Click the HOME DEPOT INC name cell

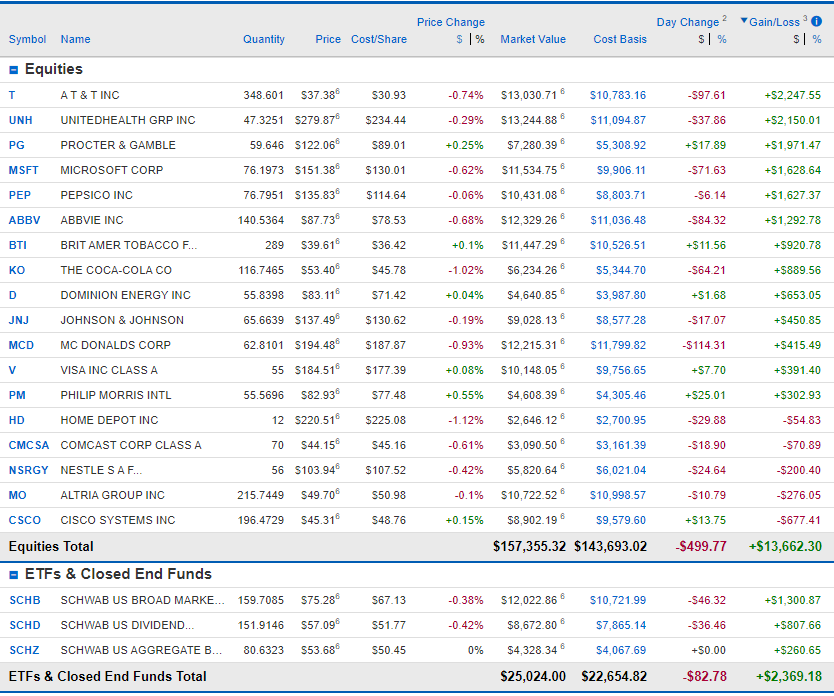[x=110, y=421]
